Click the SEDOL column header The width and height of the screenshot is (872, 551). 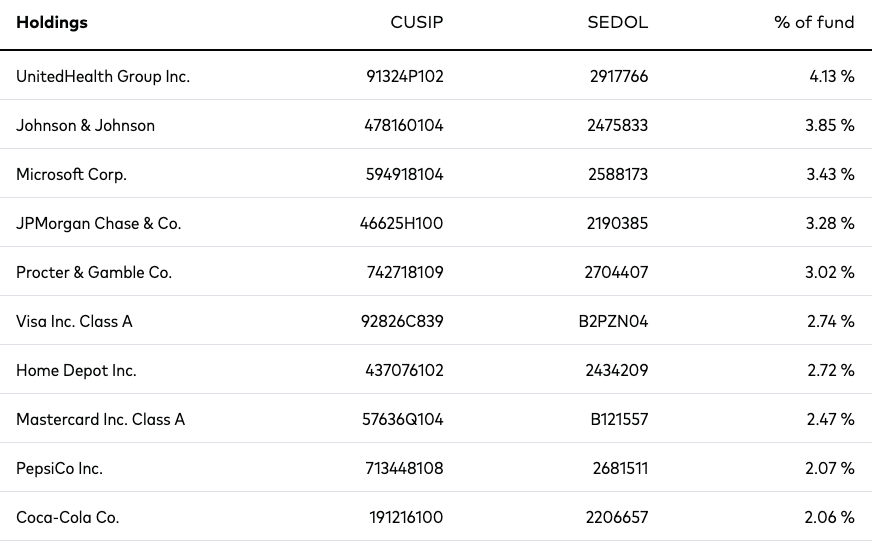click(x=617, y=22)
